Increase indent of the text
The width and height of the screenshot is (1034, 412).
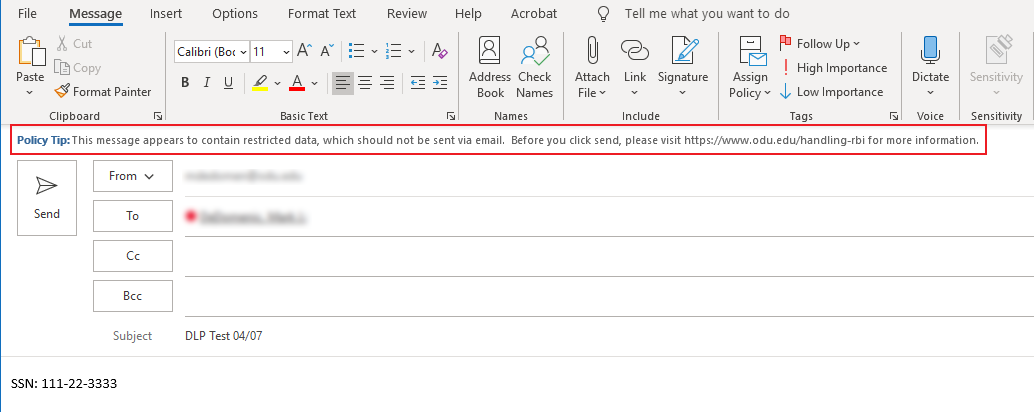pos(442,82)
